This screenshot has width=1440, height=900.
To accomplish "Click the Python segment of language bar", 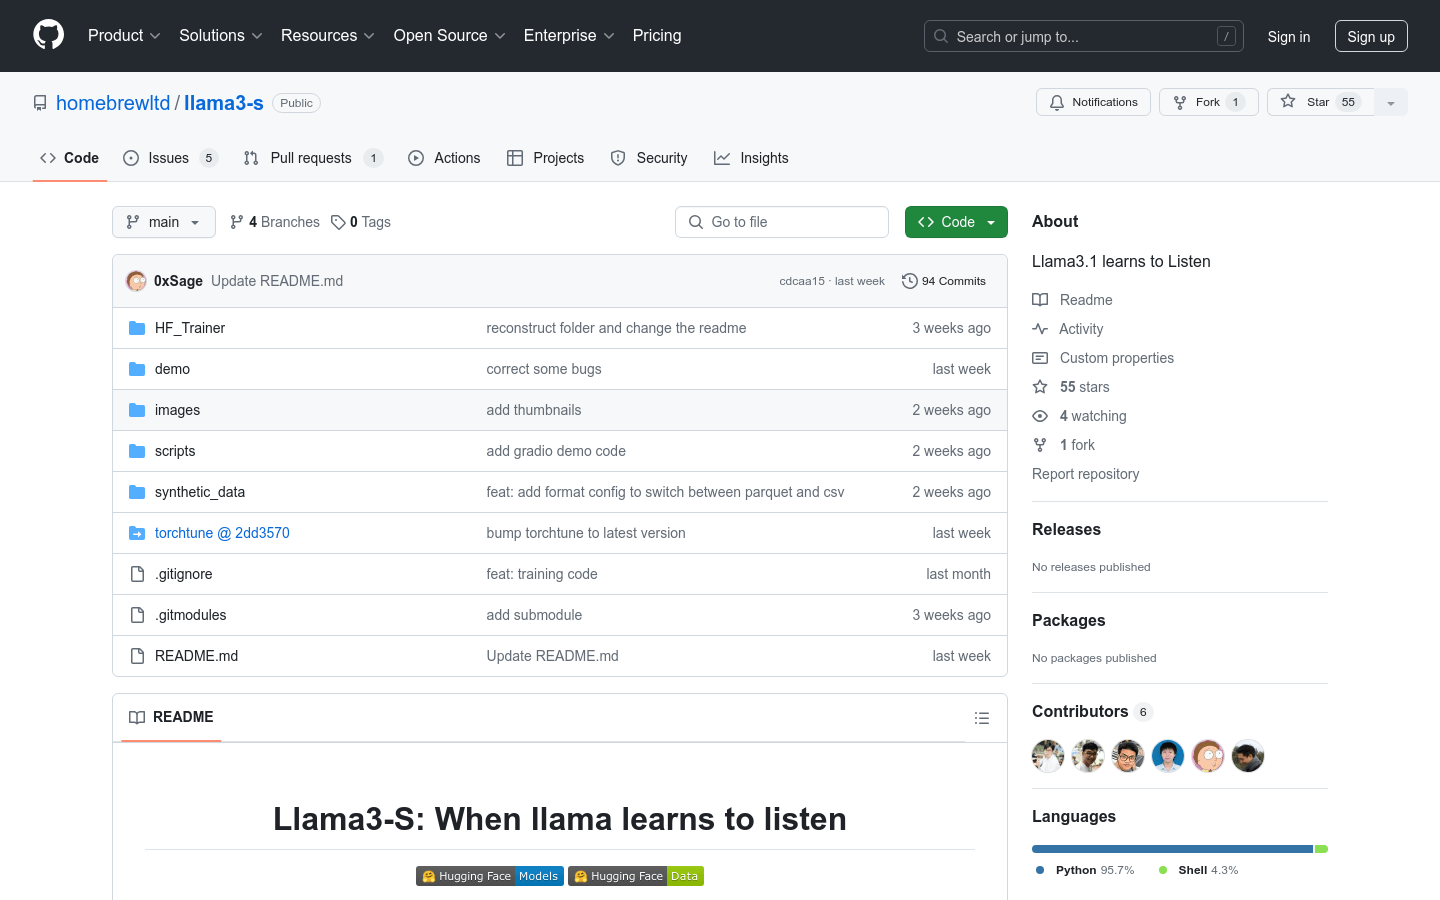I will pos(1172,849).
